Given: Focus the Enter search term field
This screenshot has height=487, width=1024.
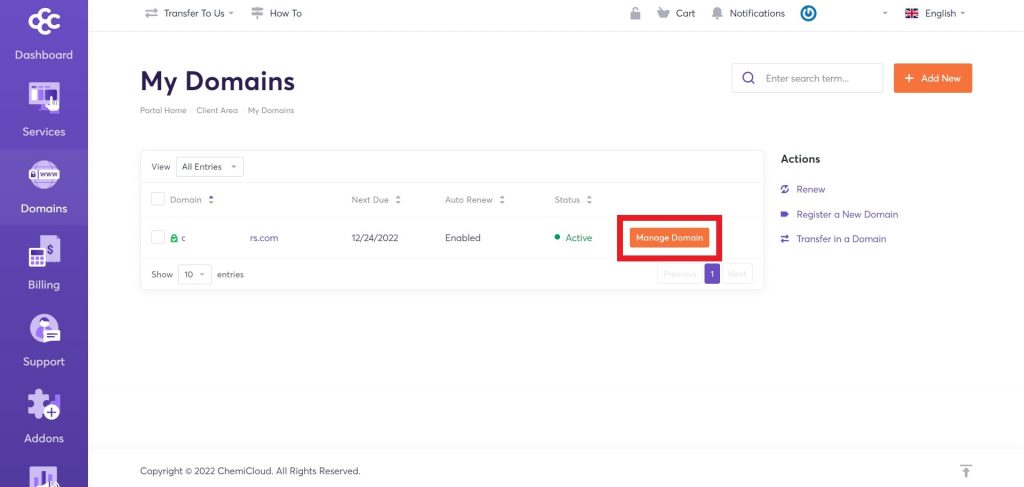Looking at the screenshot, I should (807, 78).
